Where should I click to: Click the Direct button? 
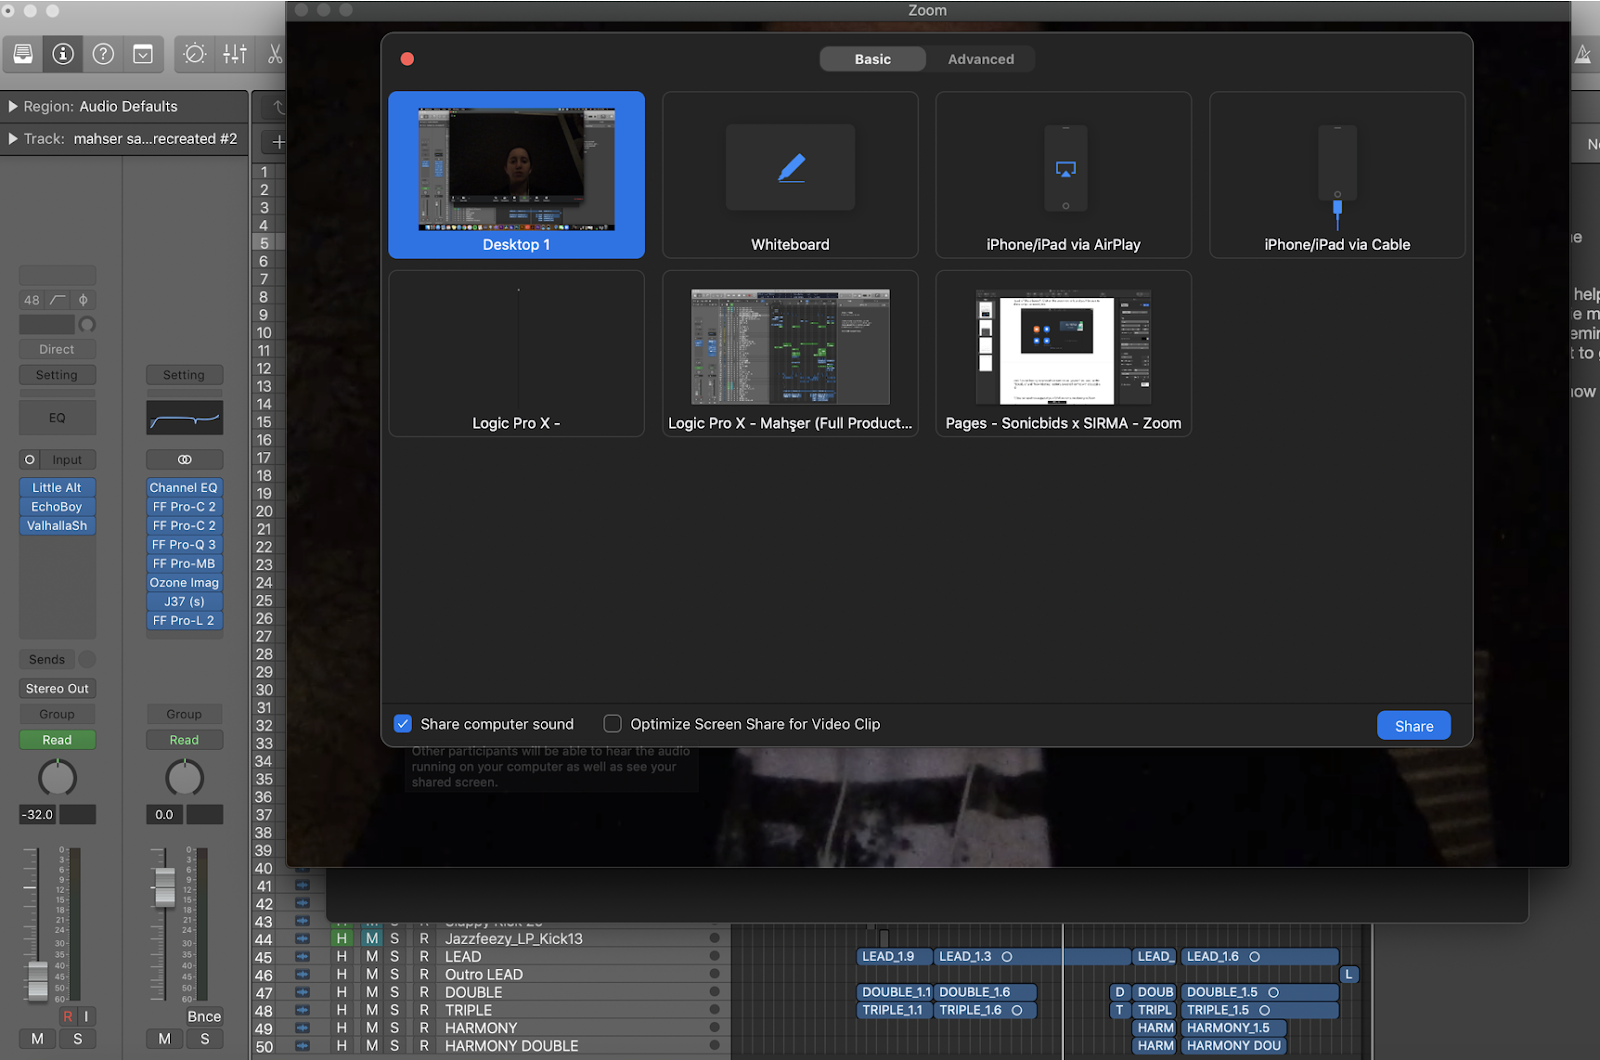tap(57, 350)
